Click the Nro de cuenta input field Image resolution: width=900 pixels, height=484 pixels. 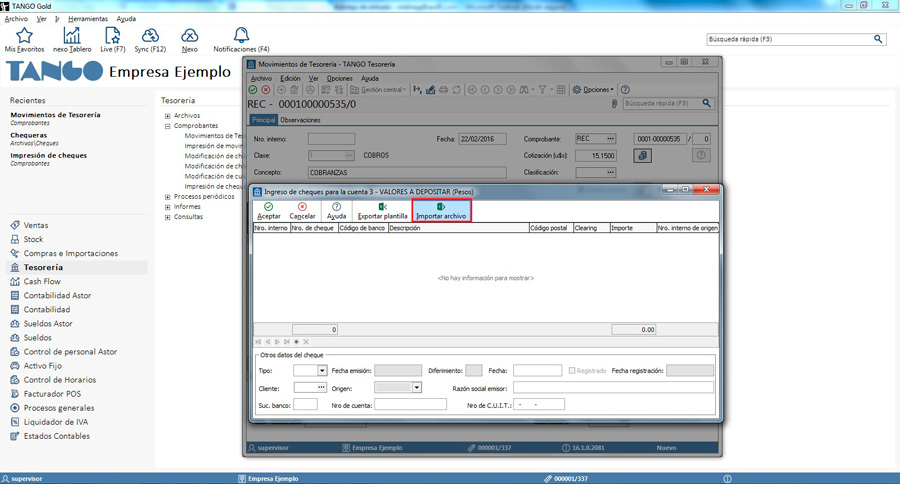click(410, 405)
